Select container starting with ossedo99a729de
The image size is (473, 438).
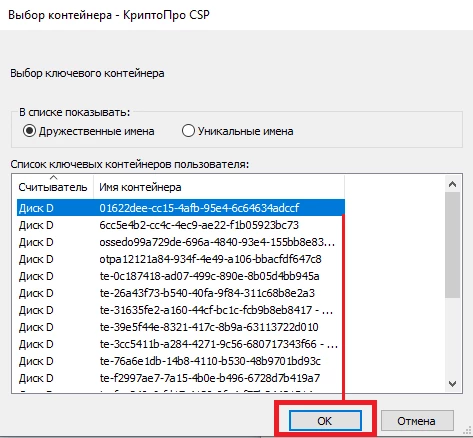(181, 242)
